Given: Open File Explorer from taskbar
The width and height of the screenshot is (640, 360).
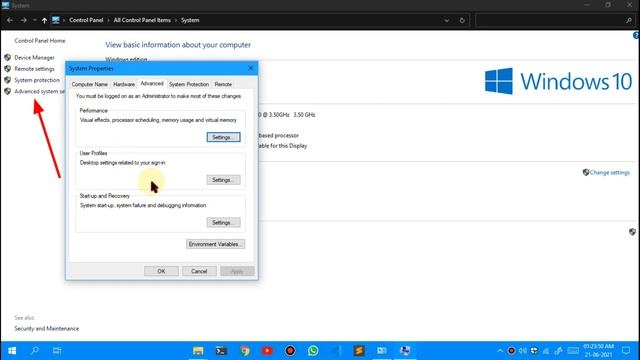Looking at the screenshot, I should click(x=198, y=351).
